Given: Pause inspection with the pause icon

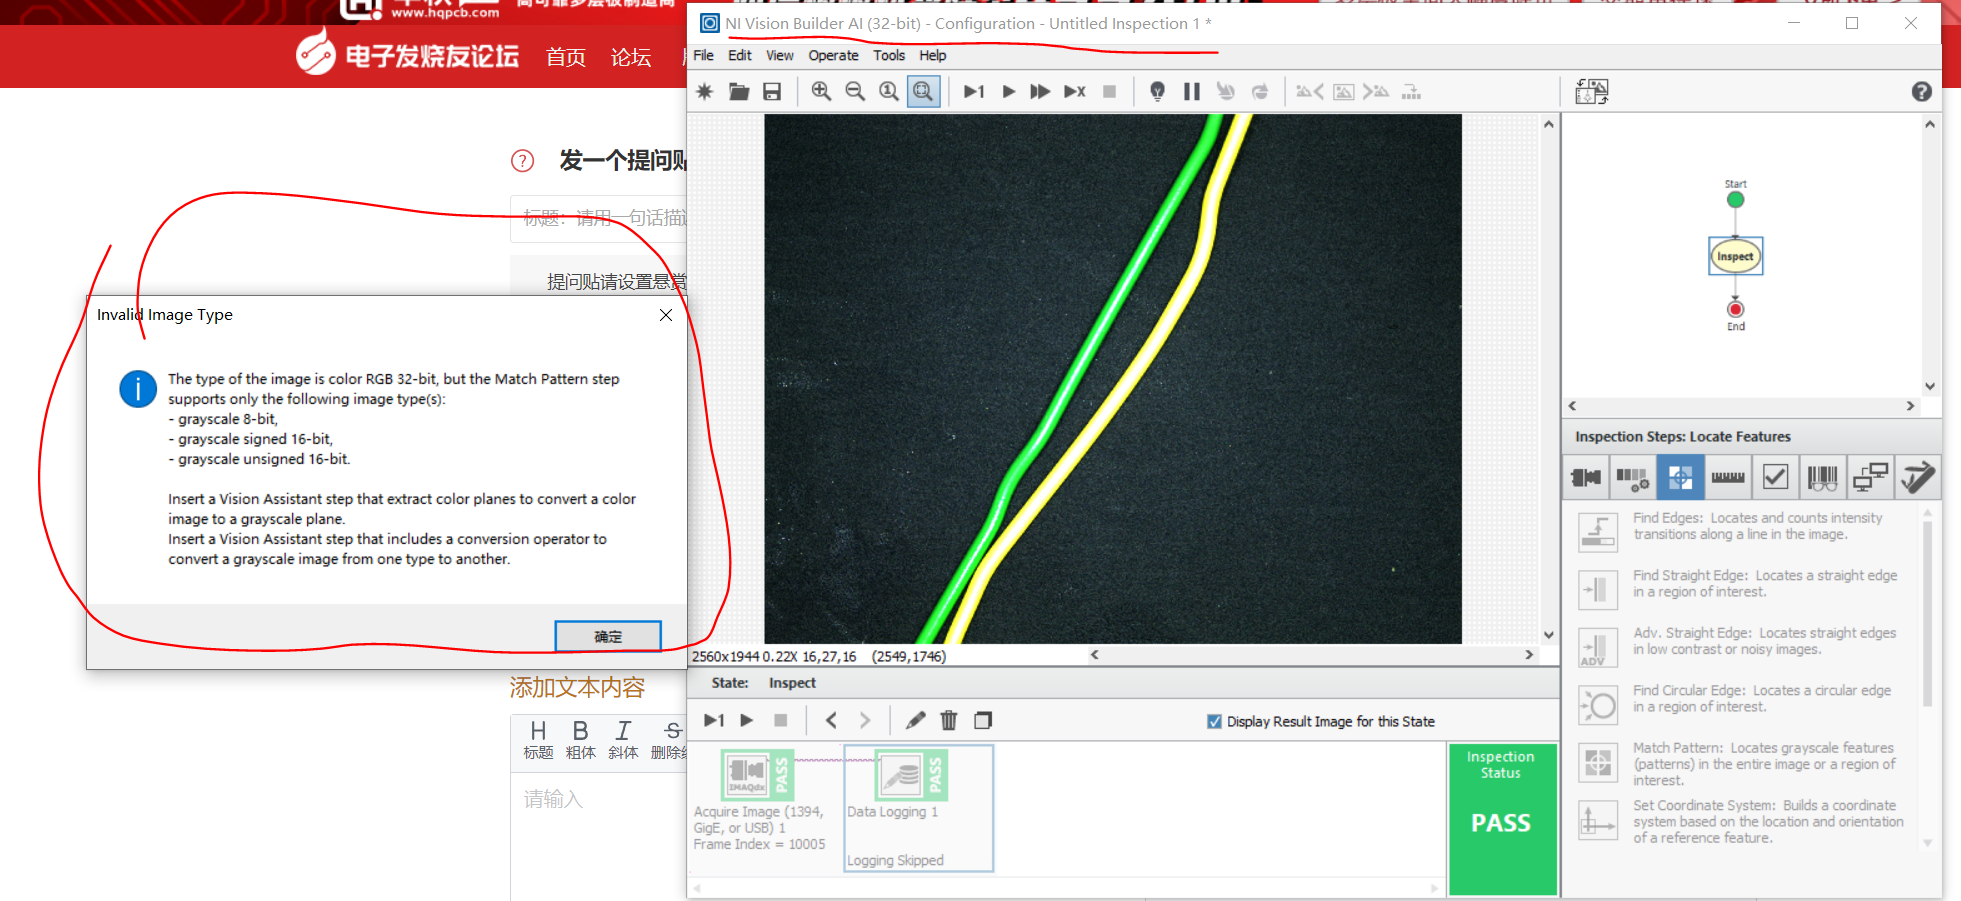Looking at the screenshot, I should (1191, 92).
